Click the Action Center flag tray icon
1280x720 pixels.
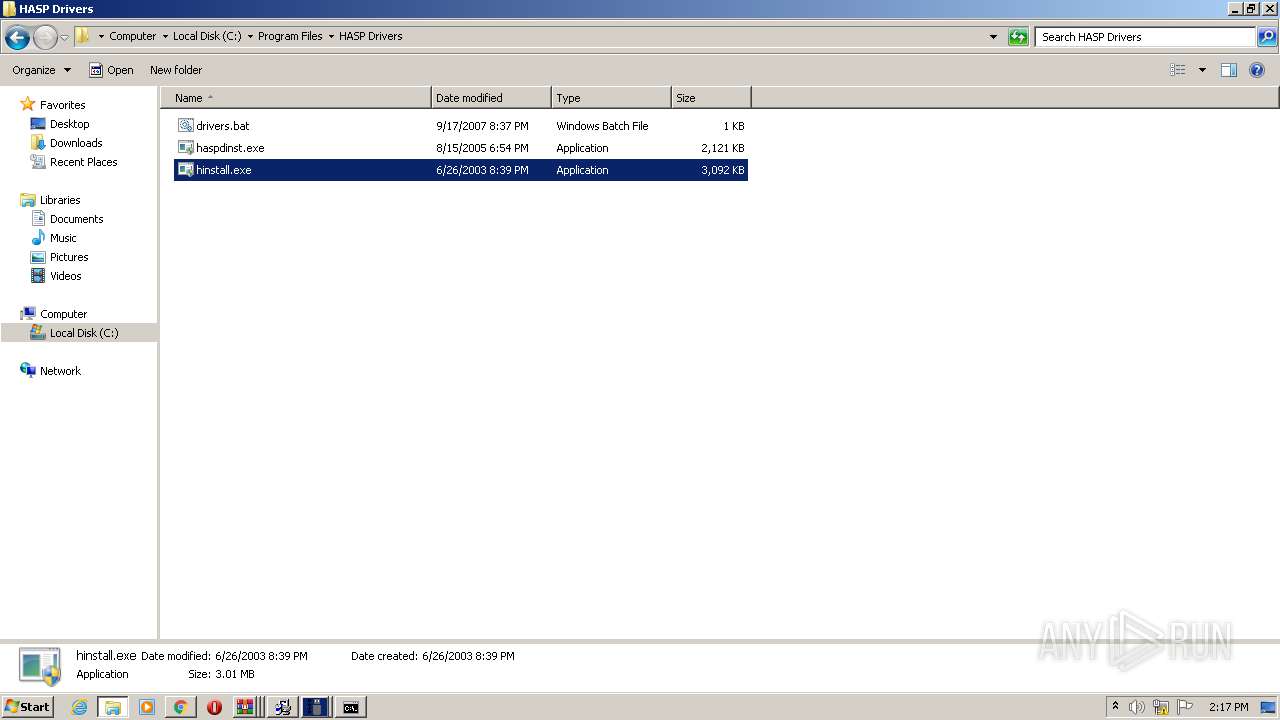1184,707
